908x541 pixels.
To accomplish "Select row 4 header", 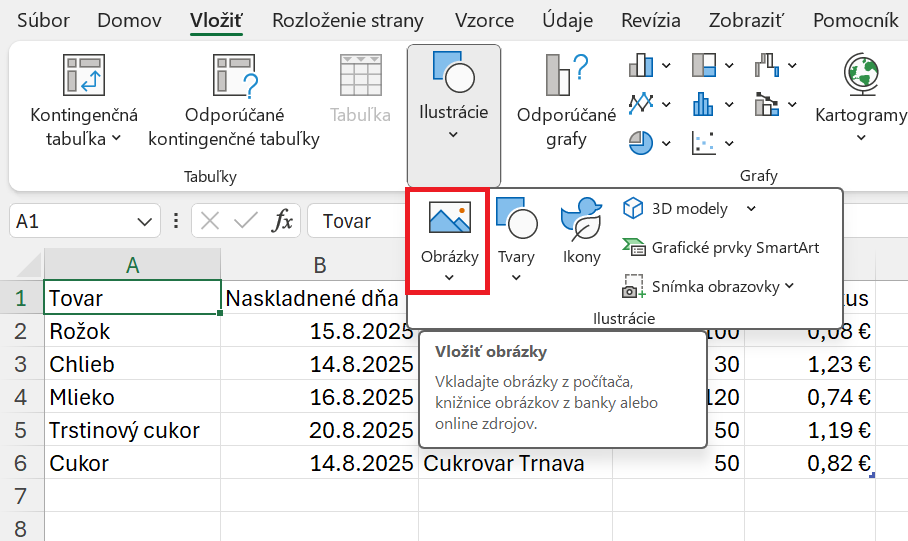I will pos(21,397).
